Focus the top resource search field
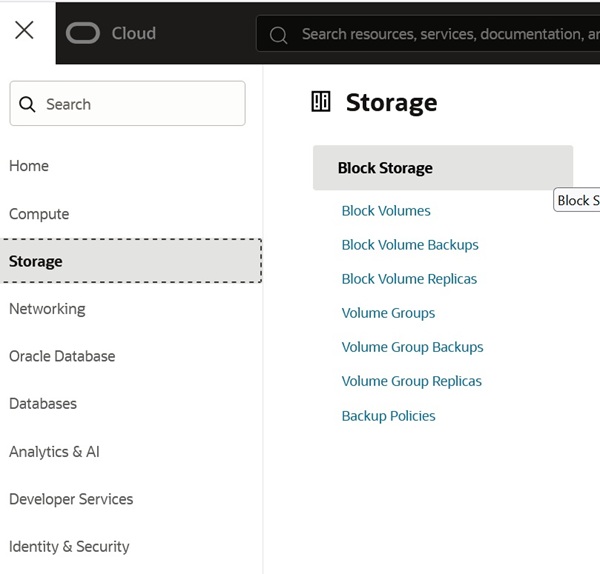Screen dimensions: 600x574 (x=429, y=34)
